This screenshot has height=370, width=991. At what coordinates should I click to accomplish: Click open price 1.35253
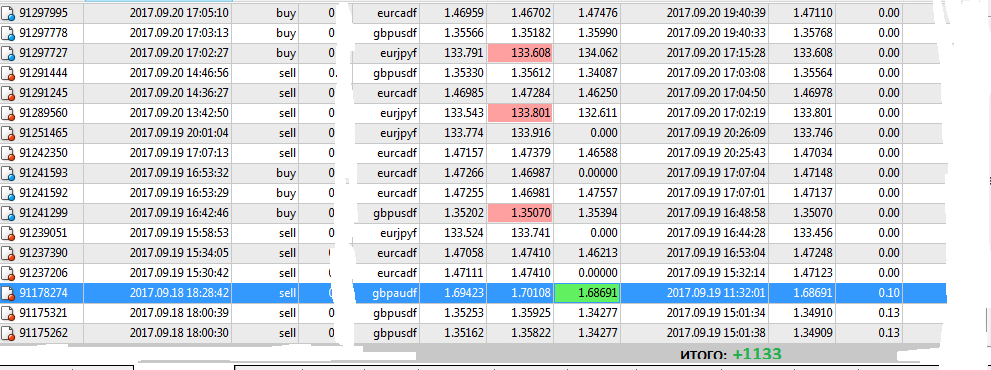point(464,313)
